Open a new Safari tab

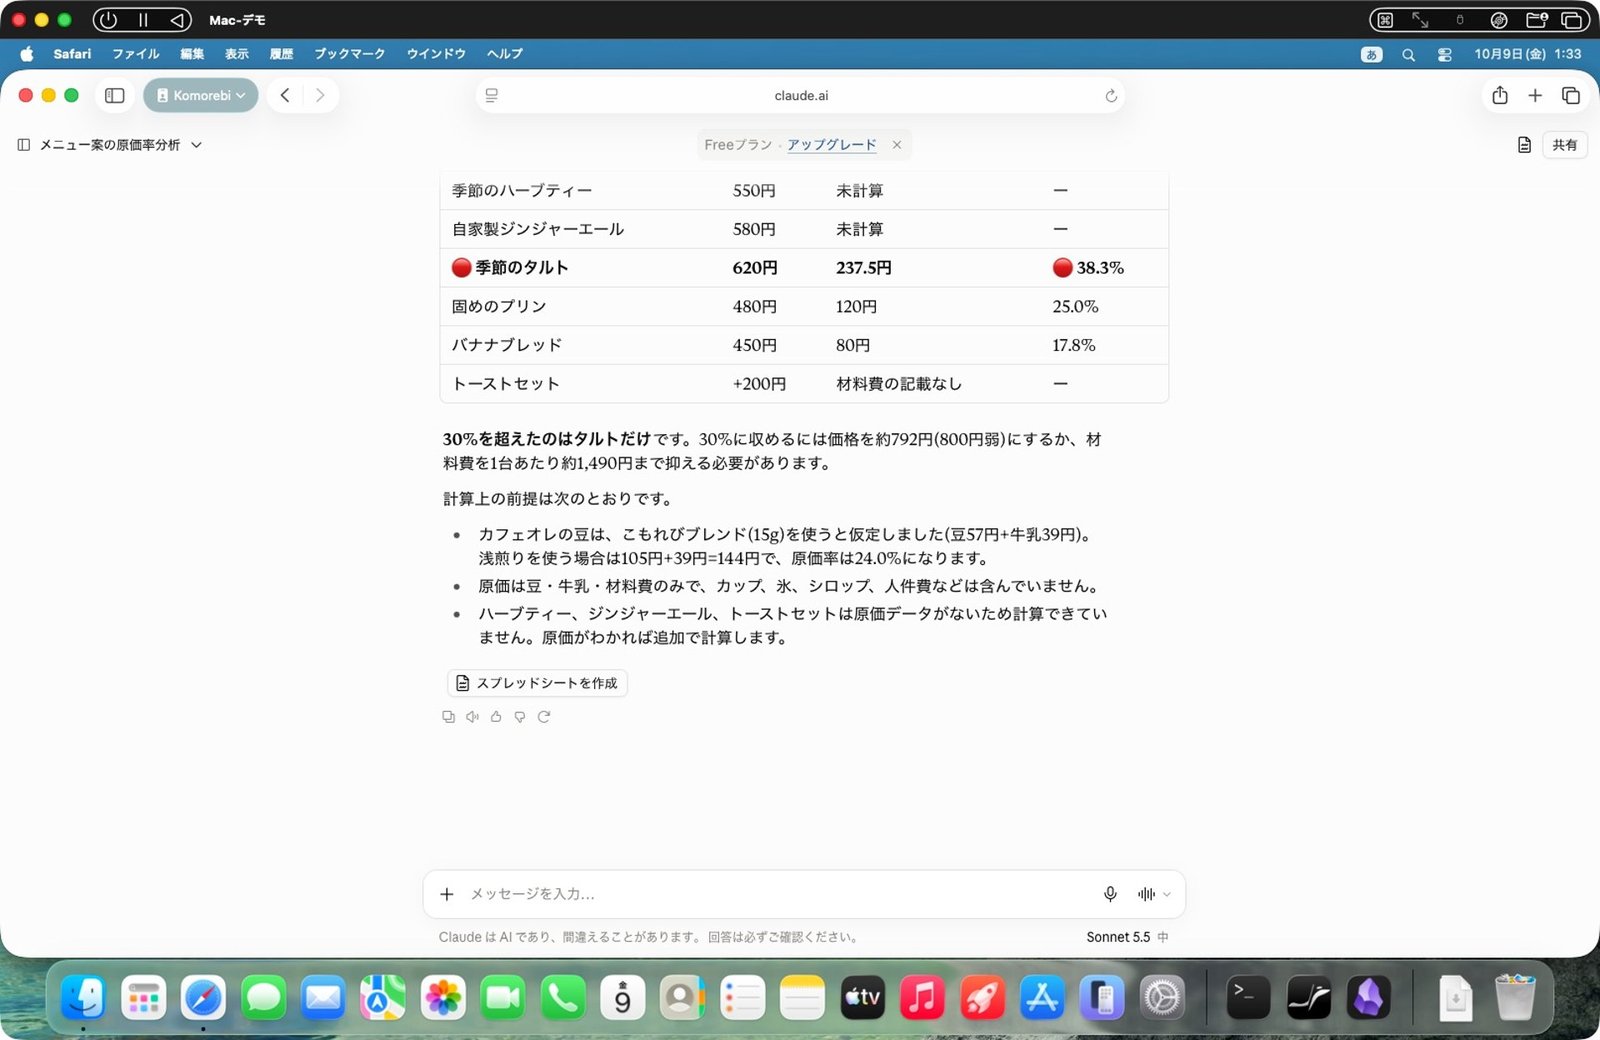[1535, 96]
